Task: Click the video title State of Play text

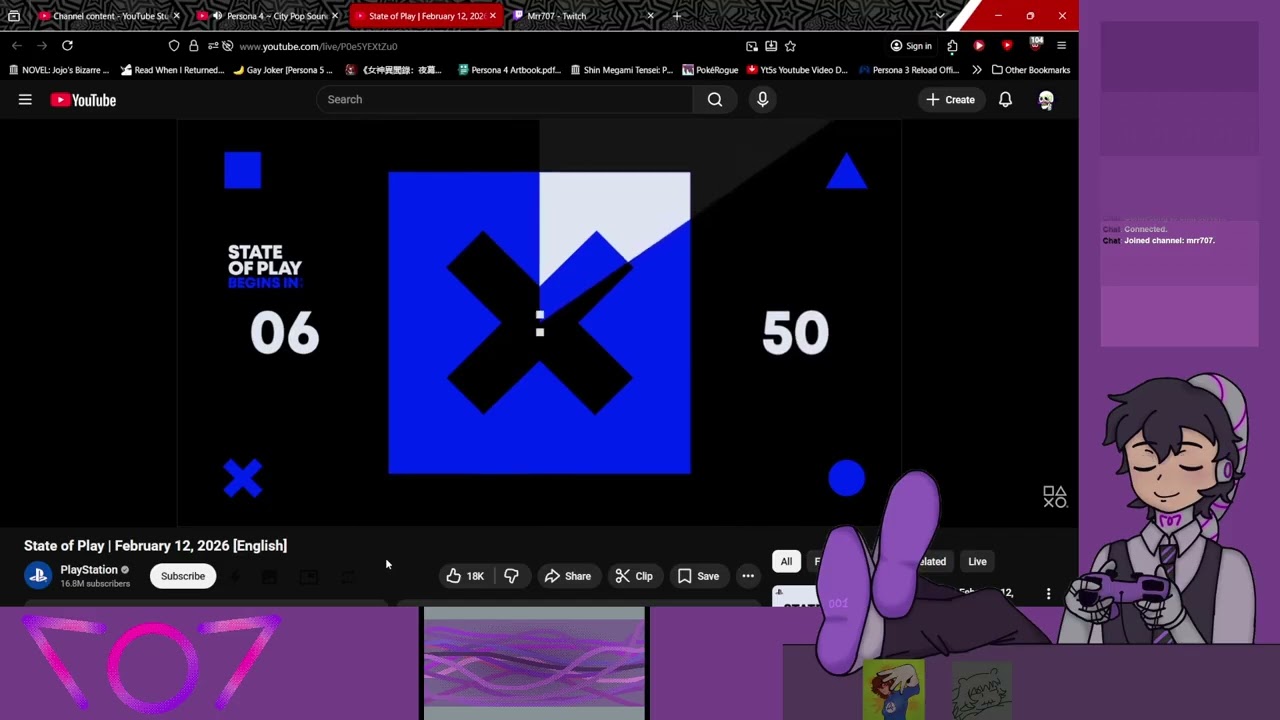Action: coord(155,546)
